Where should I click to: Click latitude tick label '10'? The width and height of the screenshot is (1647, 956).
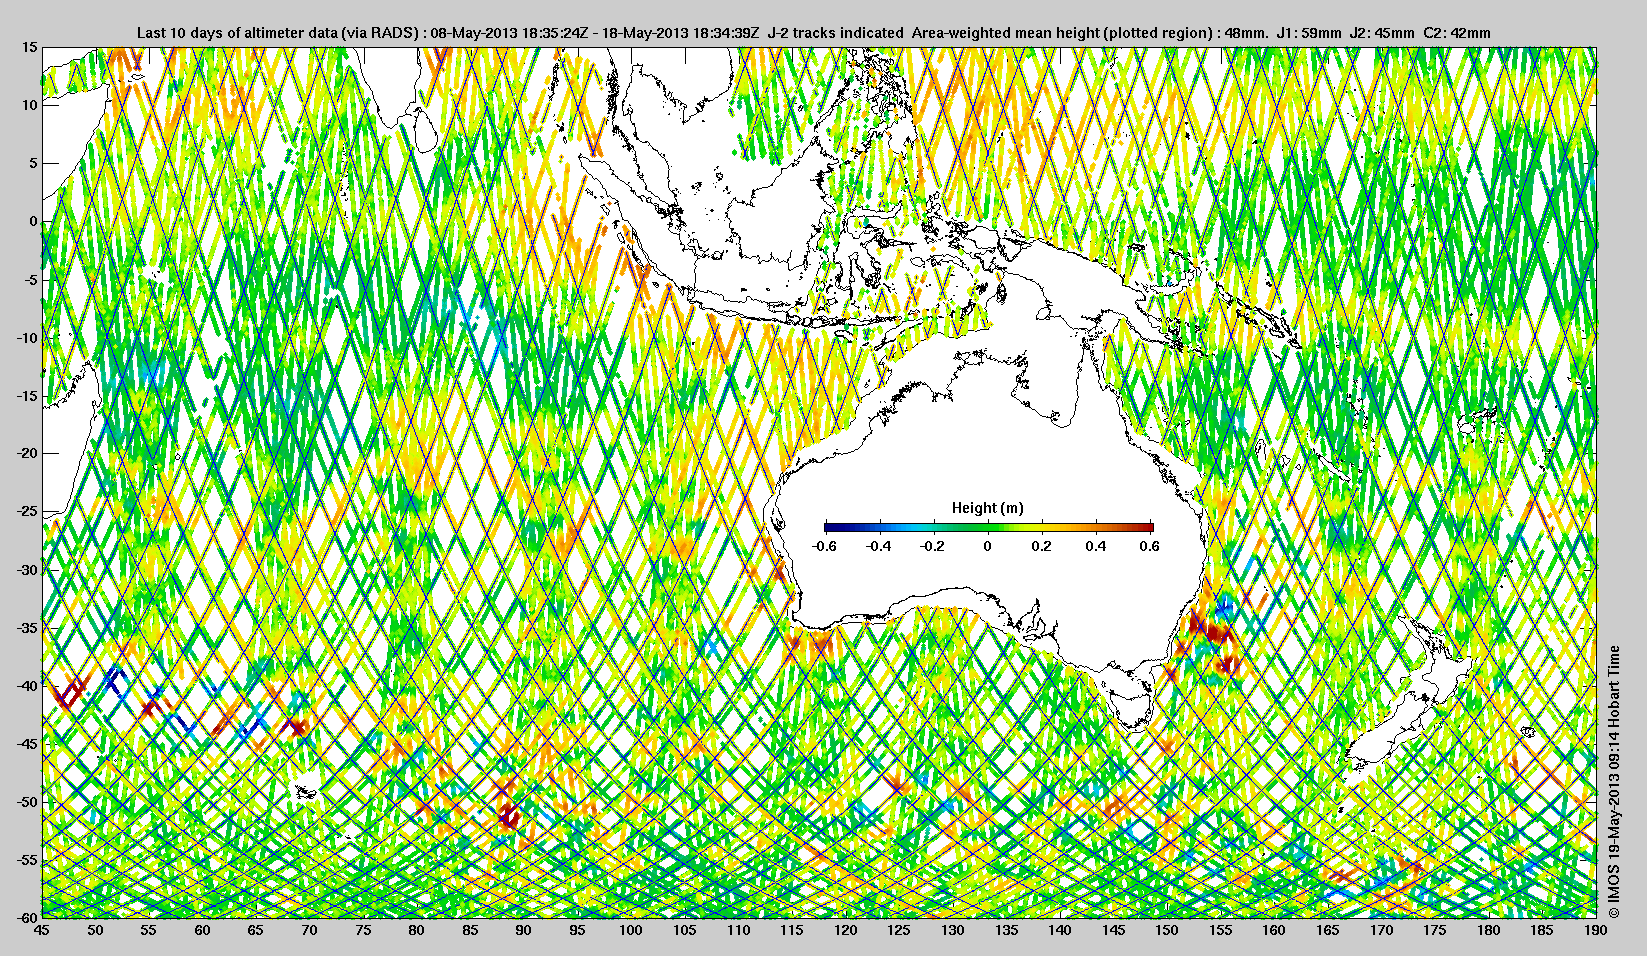click(29, 105)
